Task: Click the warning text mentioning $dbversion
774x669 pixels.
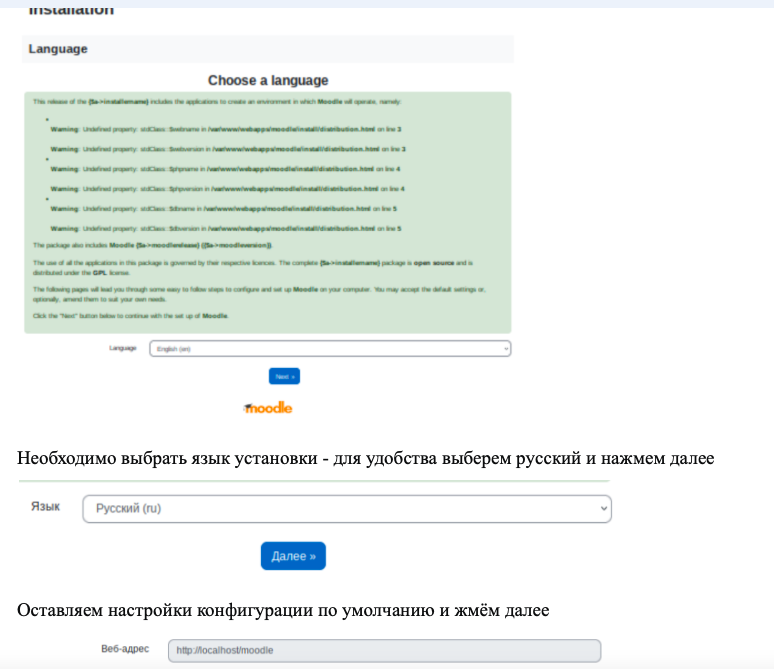Action: (226, 229)
